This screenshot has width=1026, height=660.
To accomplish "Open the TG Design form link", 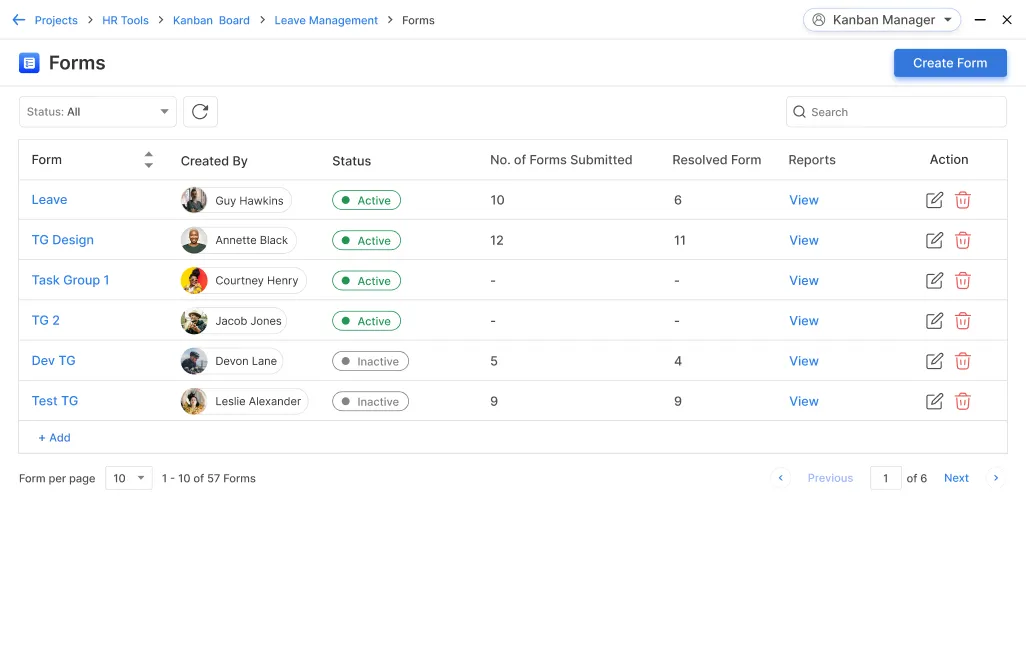I will tap(62, 240).
